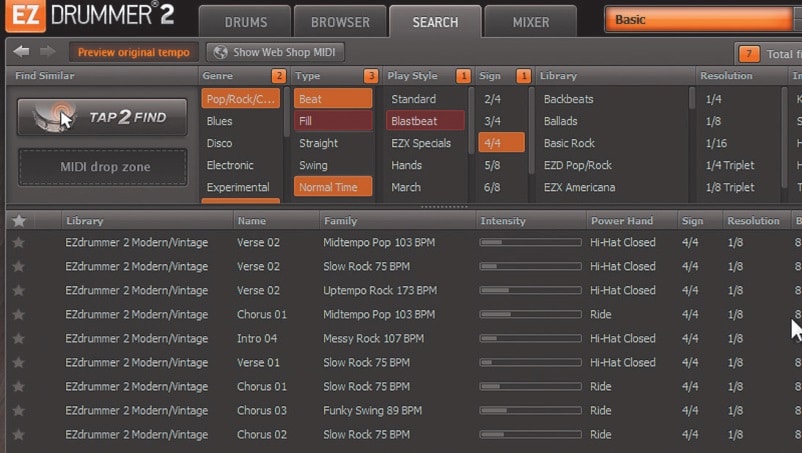Click the Tap 2 Find button
The width and height of the screenshot is (802, 453).
point(102,117)
